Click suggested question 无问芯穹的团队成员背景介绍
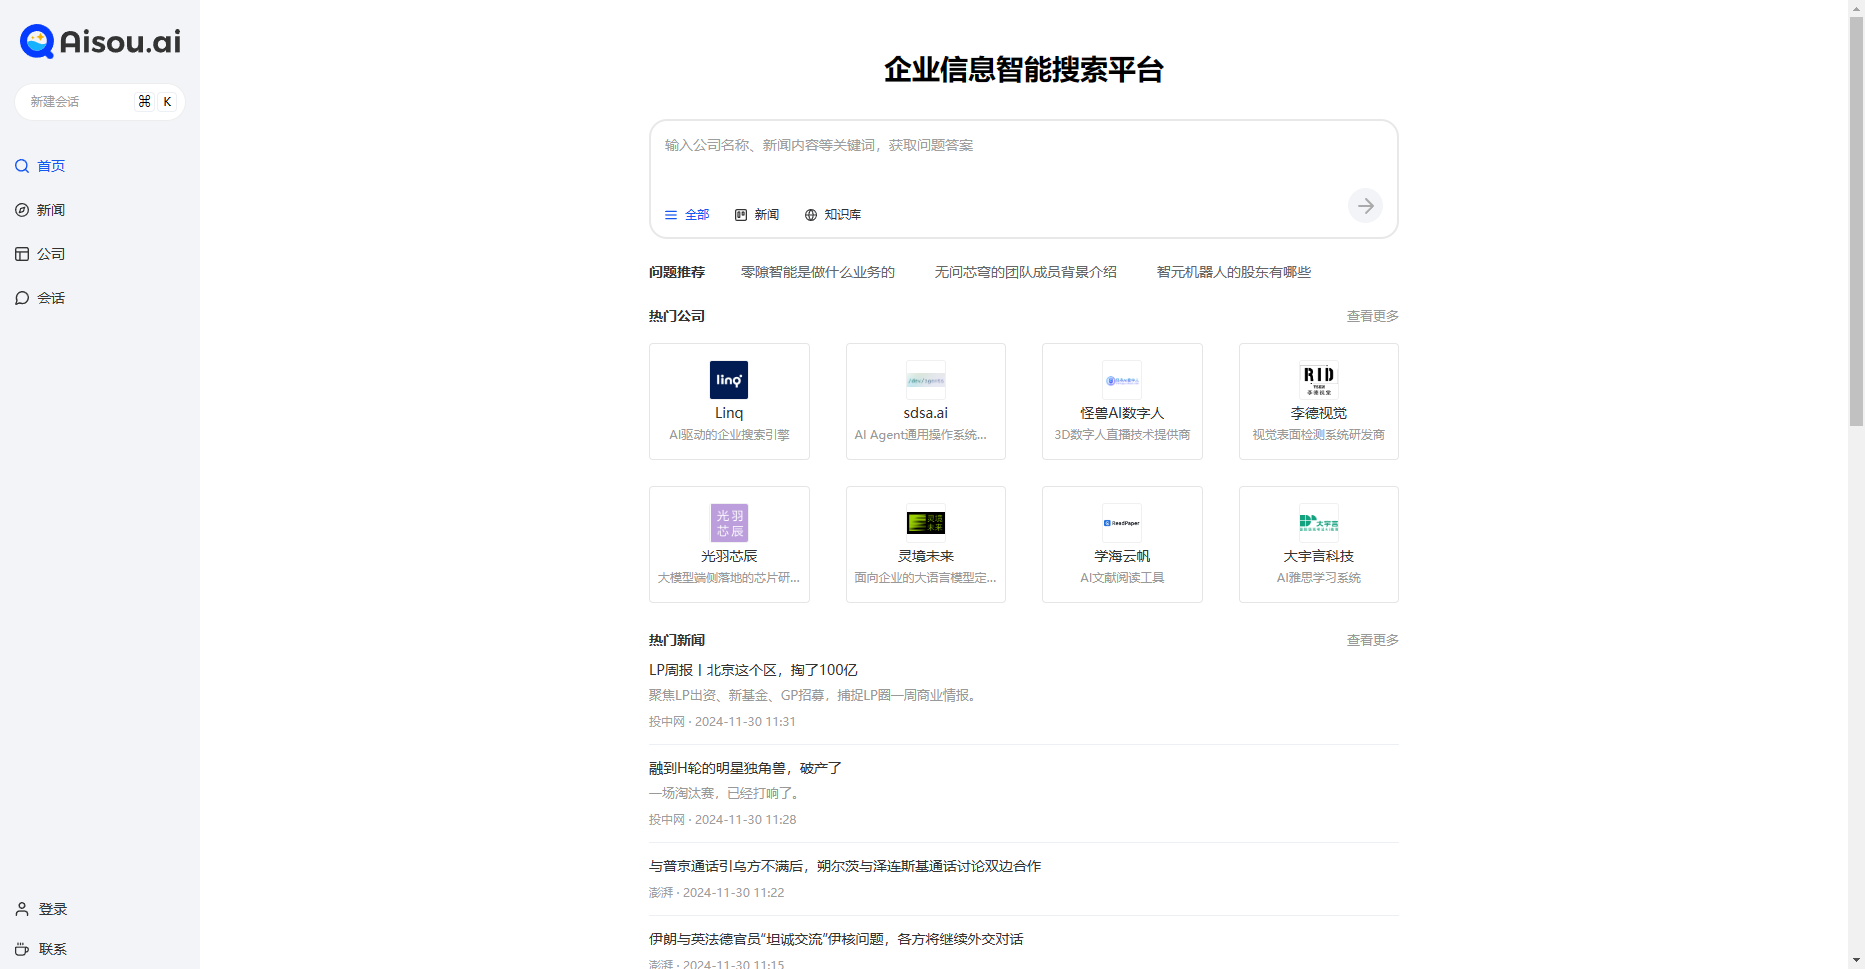Image resolution: width=1865 pixels, height=969 pixels. [1025, 272]
